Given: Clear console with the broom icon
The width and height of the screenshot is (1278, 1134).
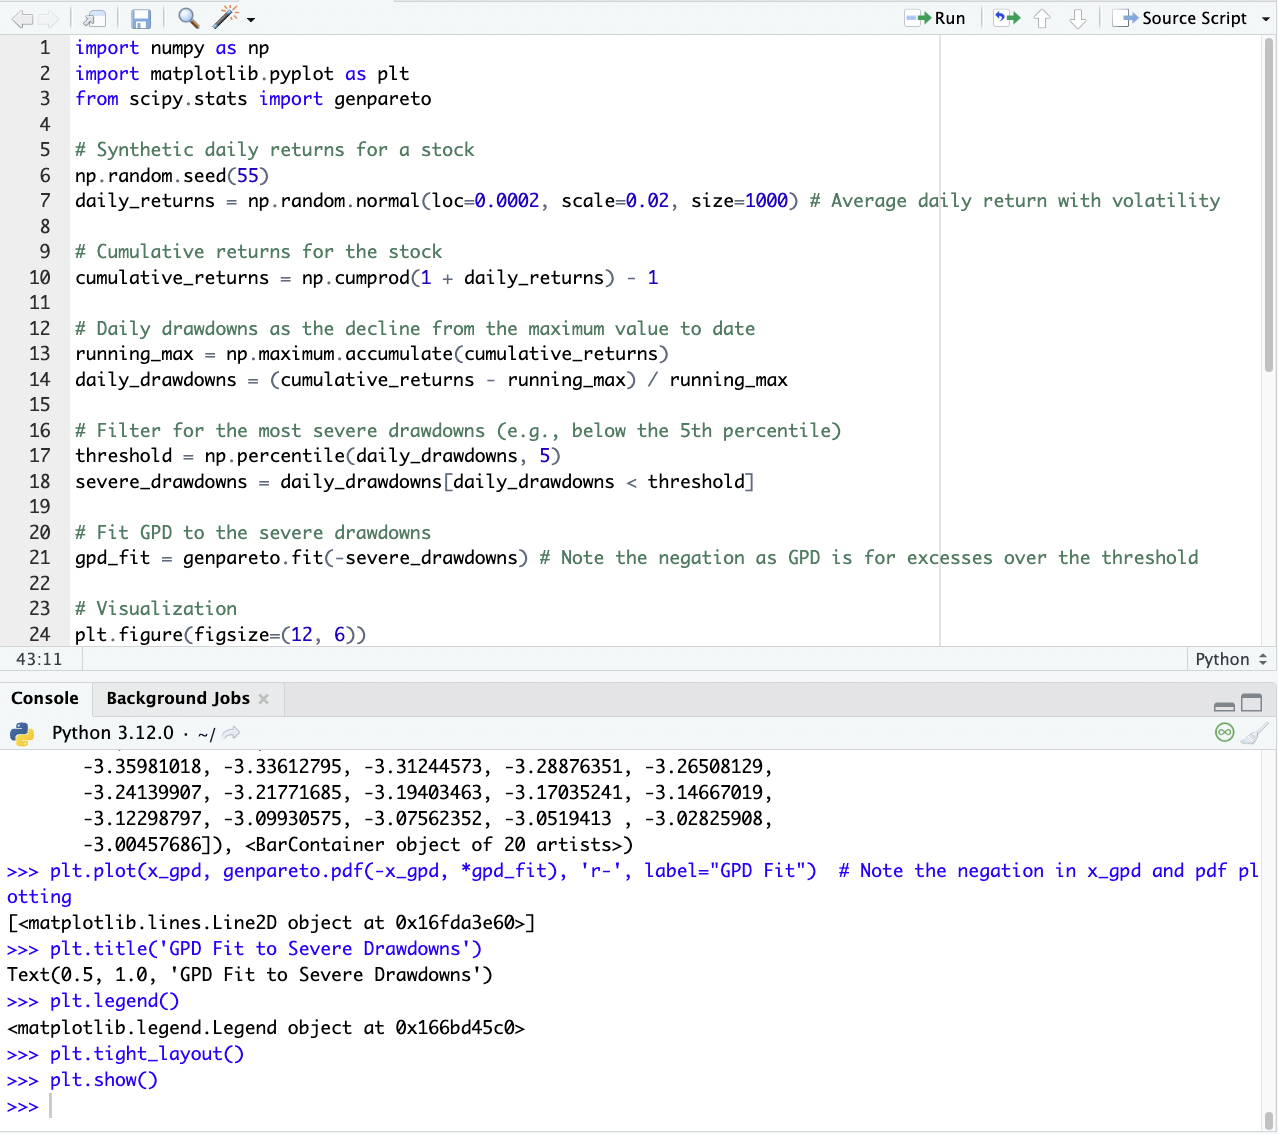Looking at the screenshot, I should click(1254, 733).
